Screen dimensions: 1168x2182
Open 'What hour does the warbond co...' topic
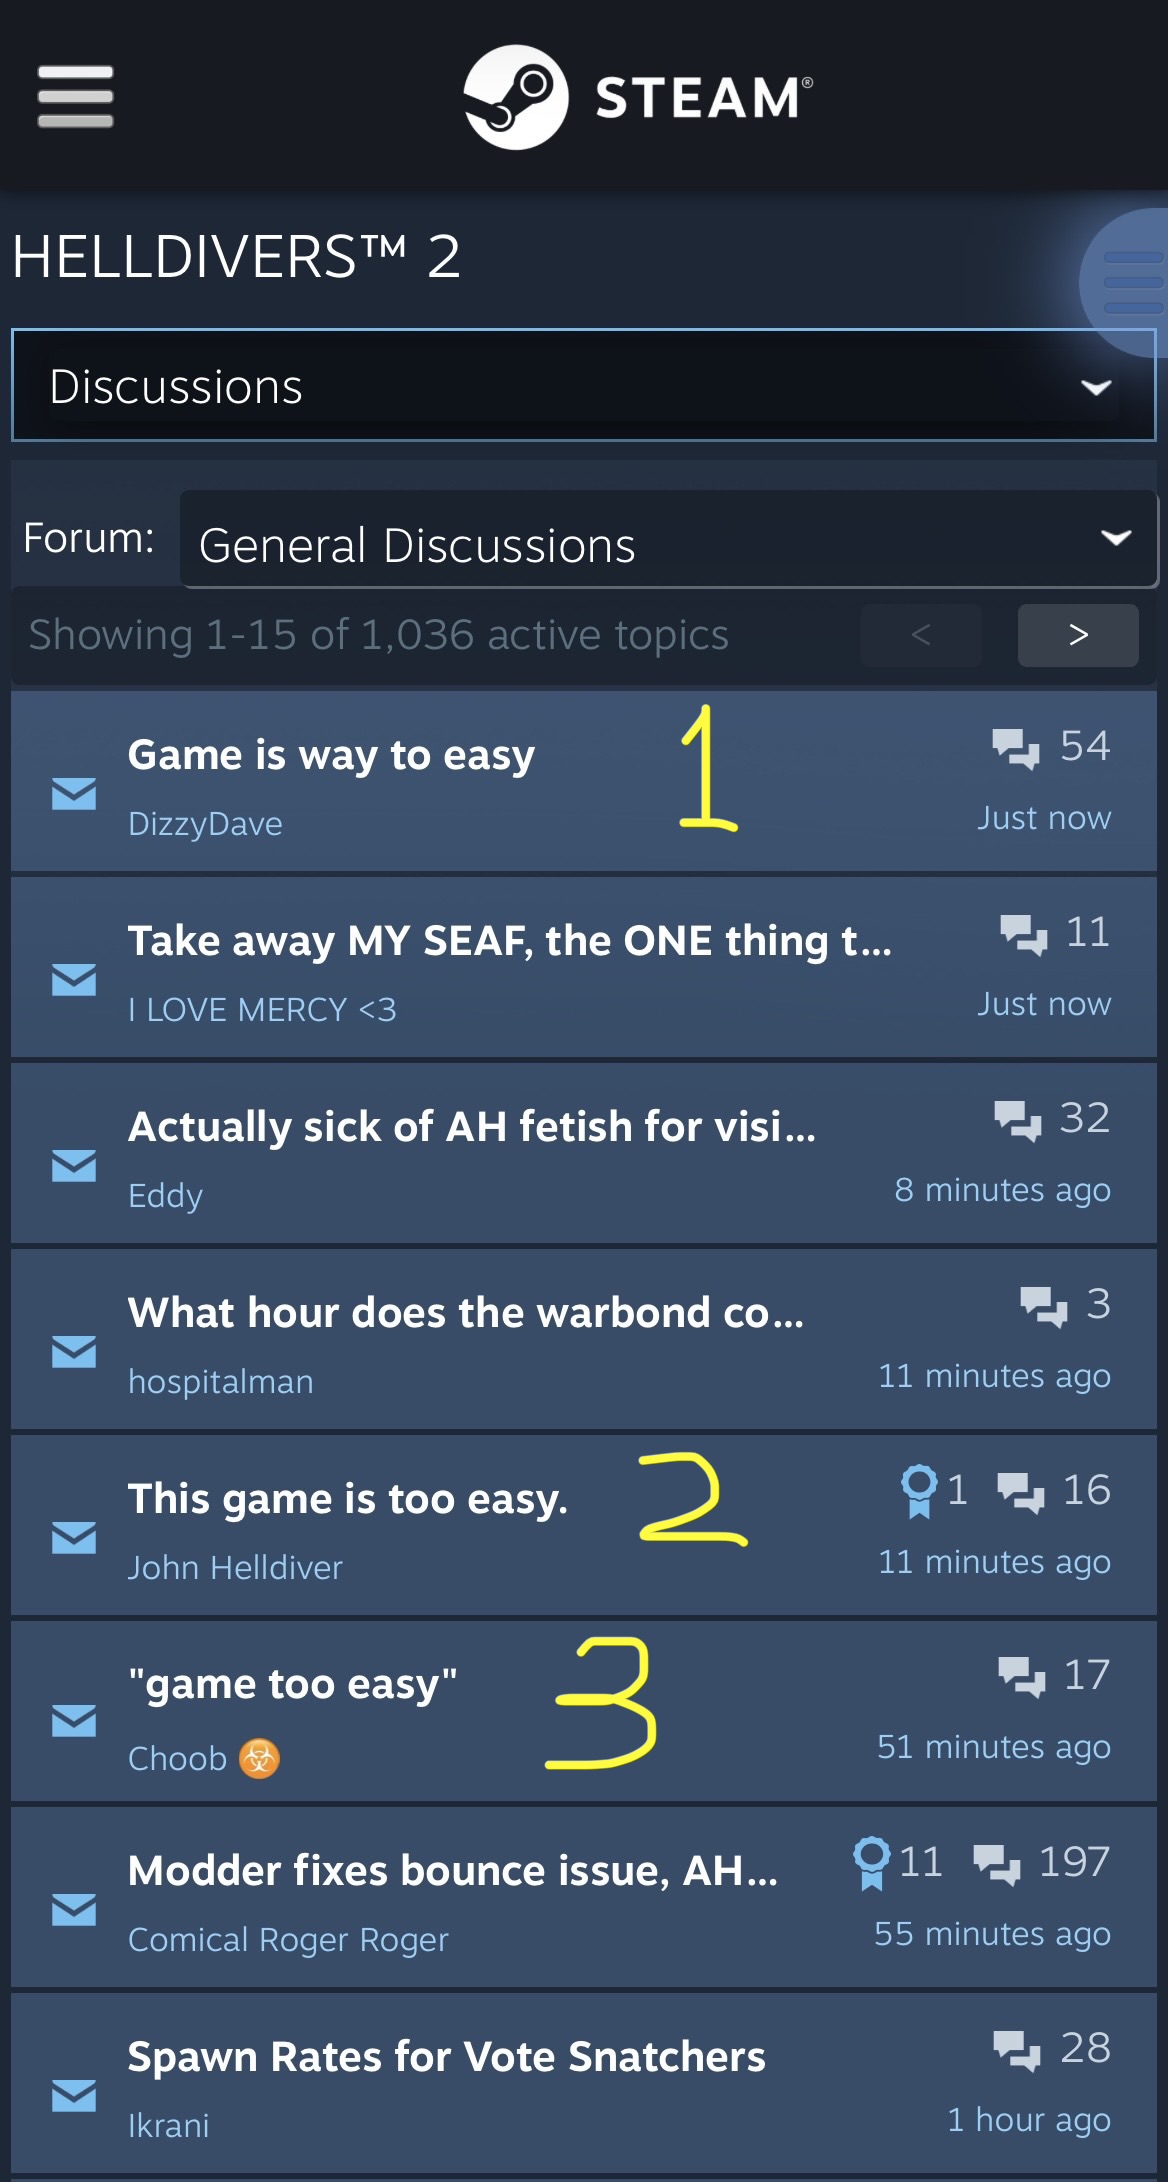(466, 1313)
